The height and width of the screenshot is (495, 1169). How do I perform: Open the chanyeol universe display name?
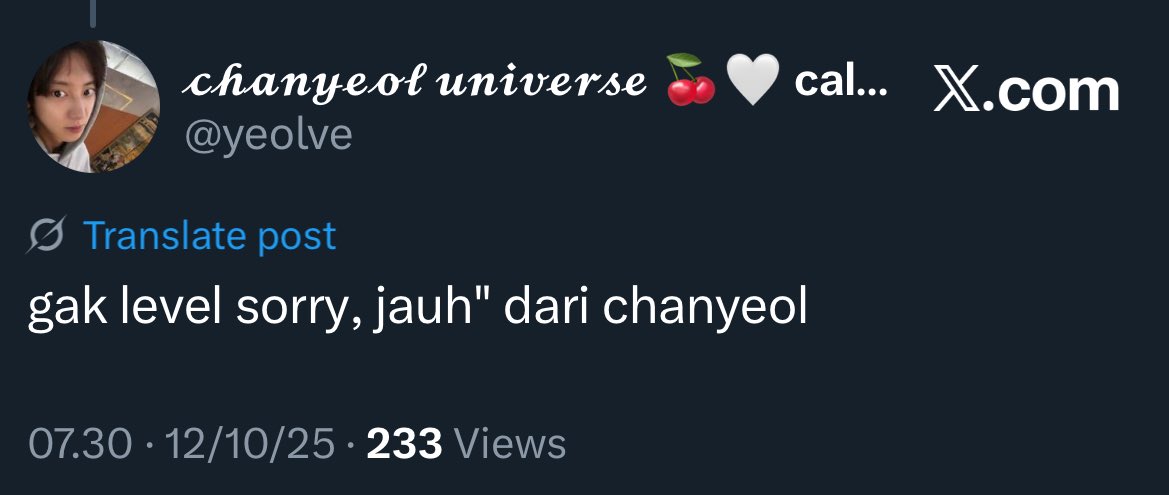[x=415, y=81]
